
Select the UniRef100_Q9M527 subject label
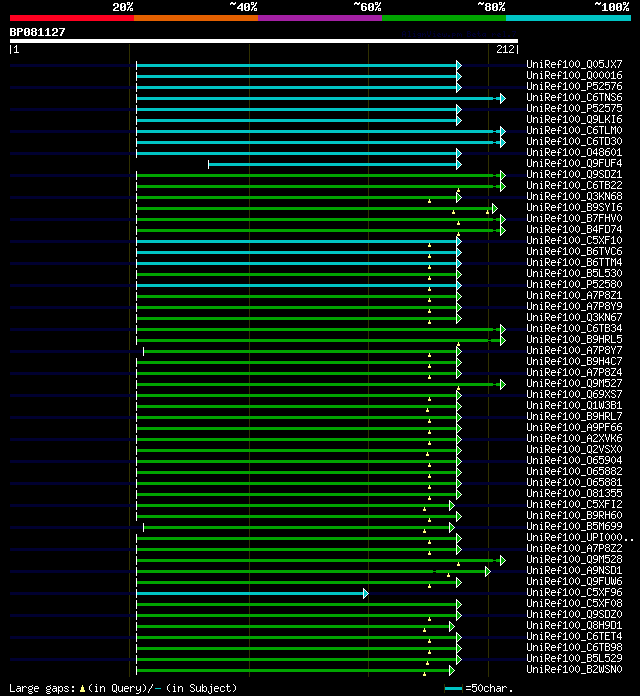pyautogui.click(x=574, y=384)
